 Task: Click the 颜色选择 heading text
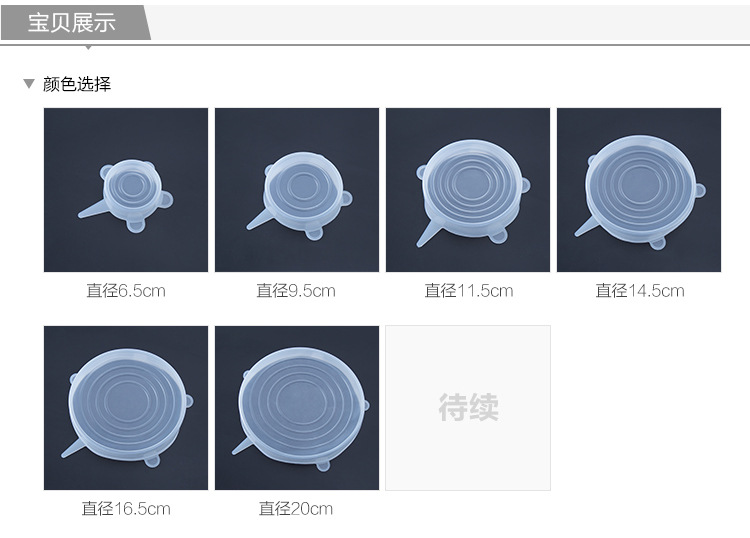77,84
